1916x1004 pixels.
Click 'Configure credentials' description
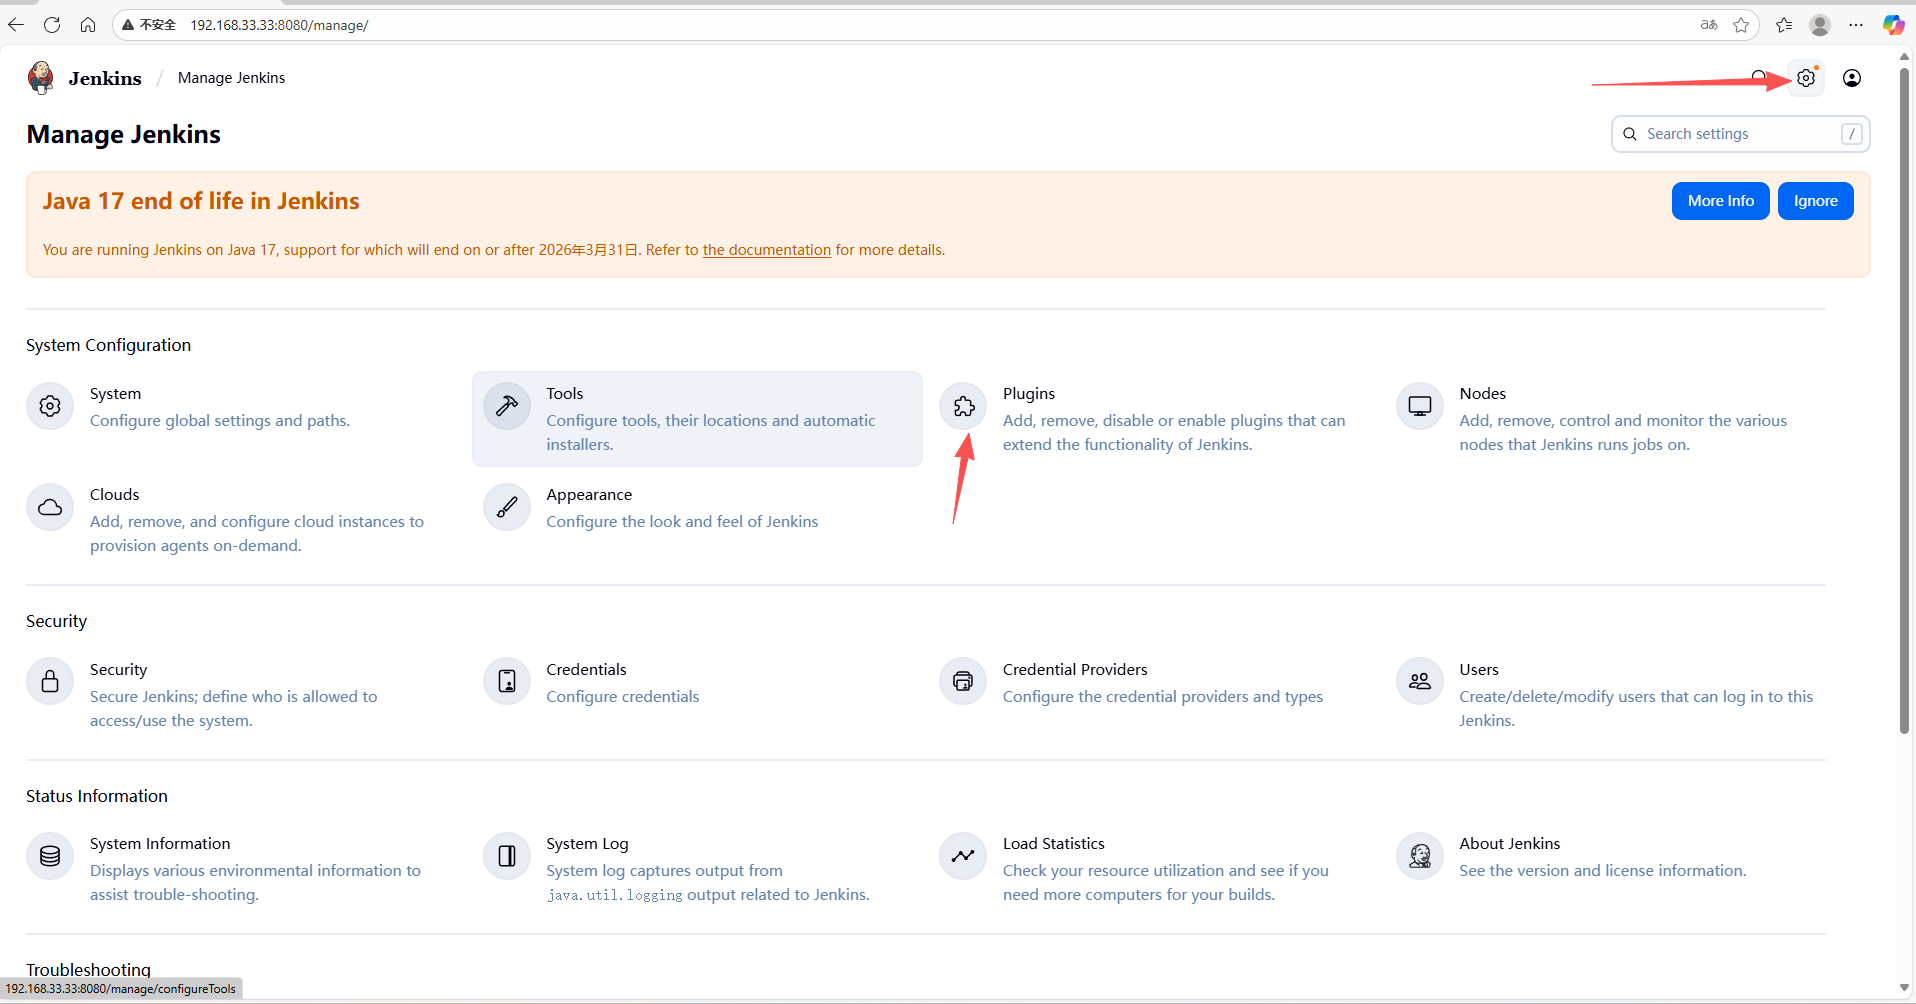tap(622, 697)
